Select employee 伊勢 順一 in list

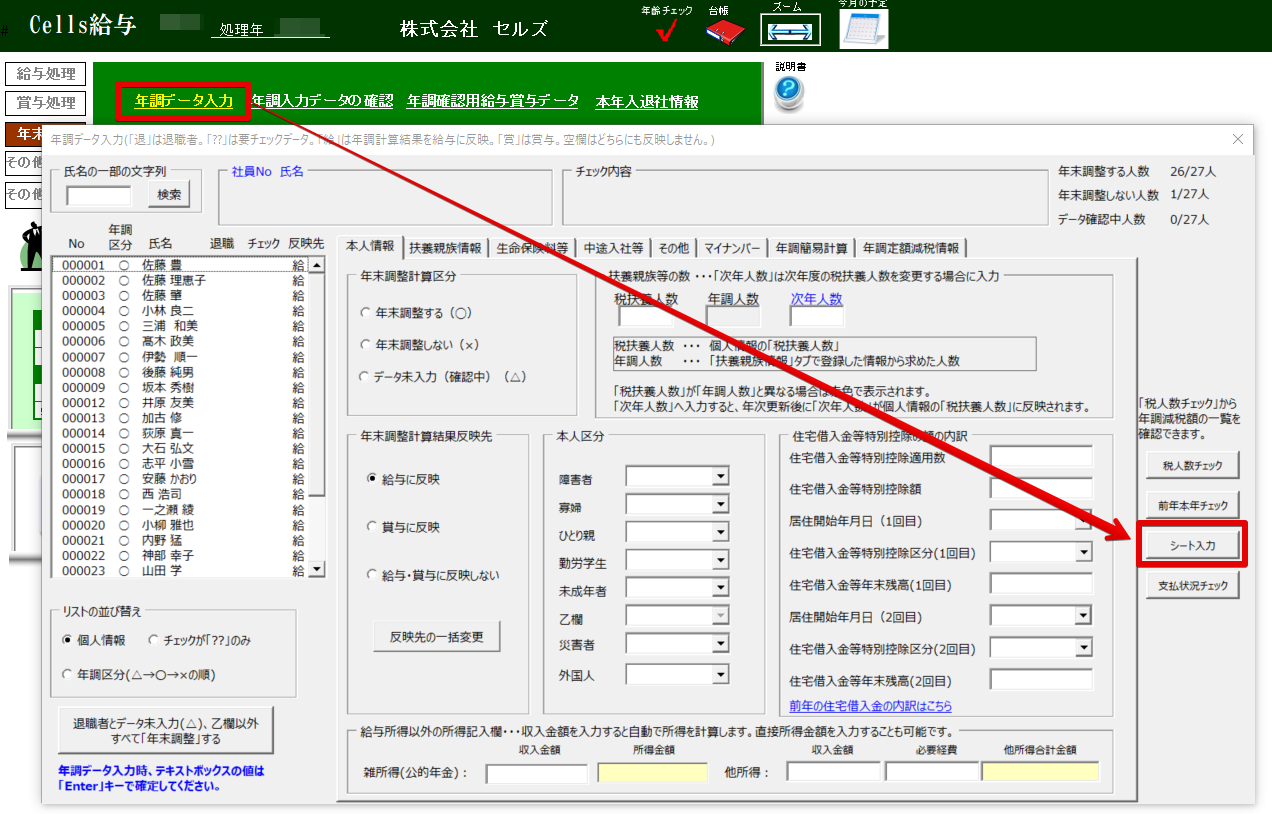[180, 357]
